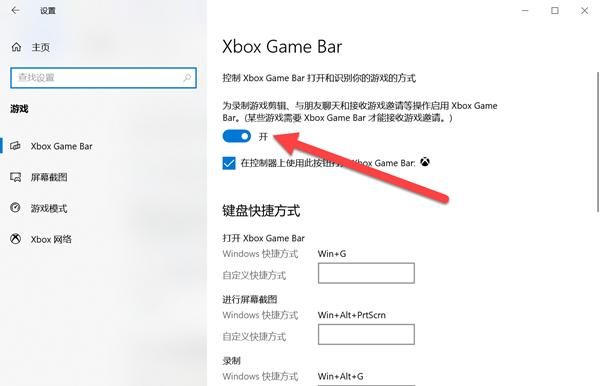Open the 屏幕截图 settings page
600x386 pixels.
pos(49,178)
